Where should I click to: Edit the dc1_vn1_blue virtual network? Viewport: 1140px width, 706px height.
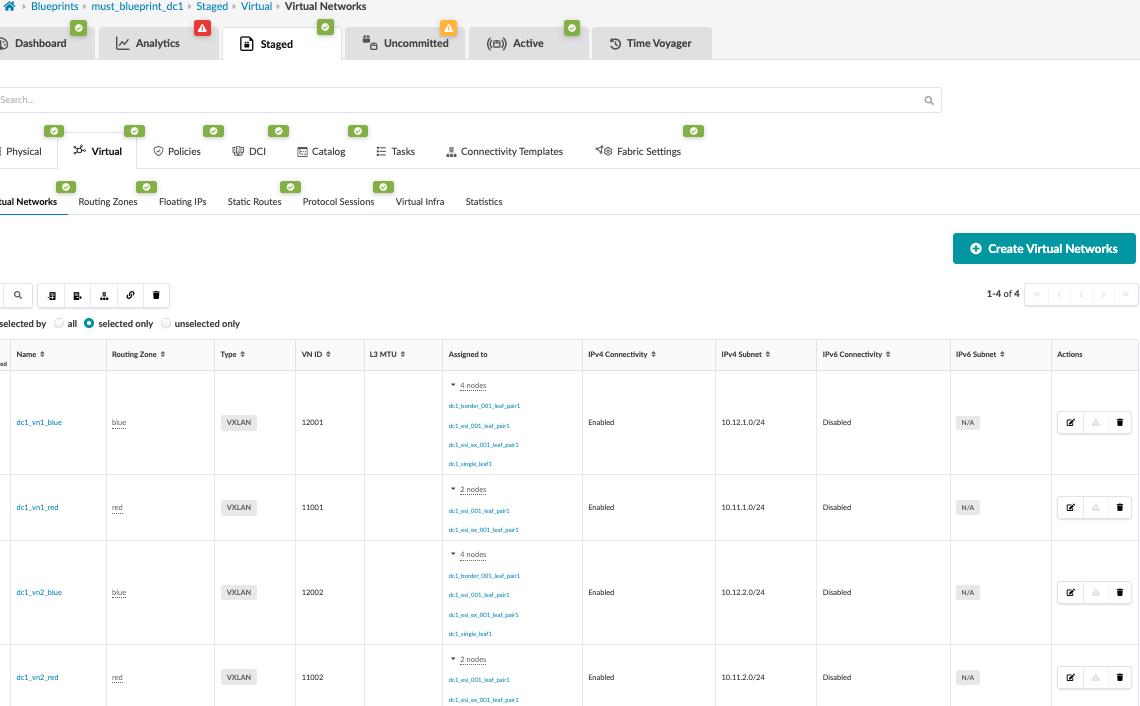(x=1070, y=422)
